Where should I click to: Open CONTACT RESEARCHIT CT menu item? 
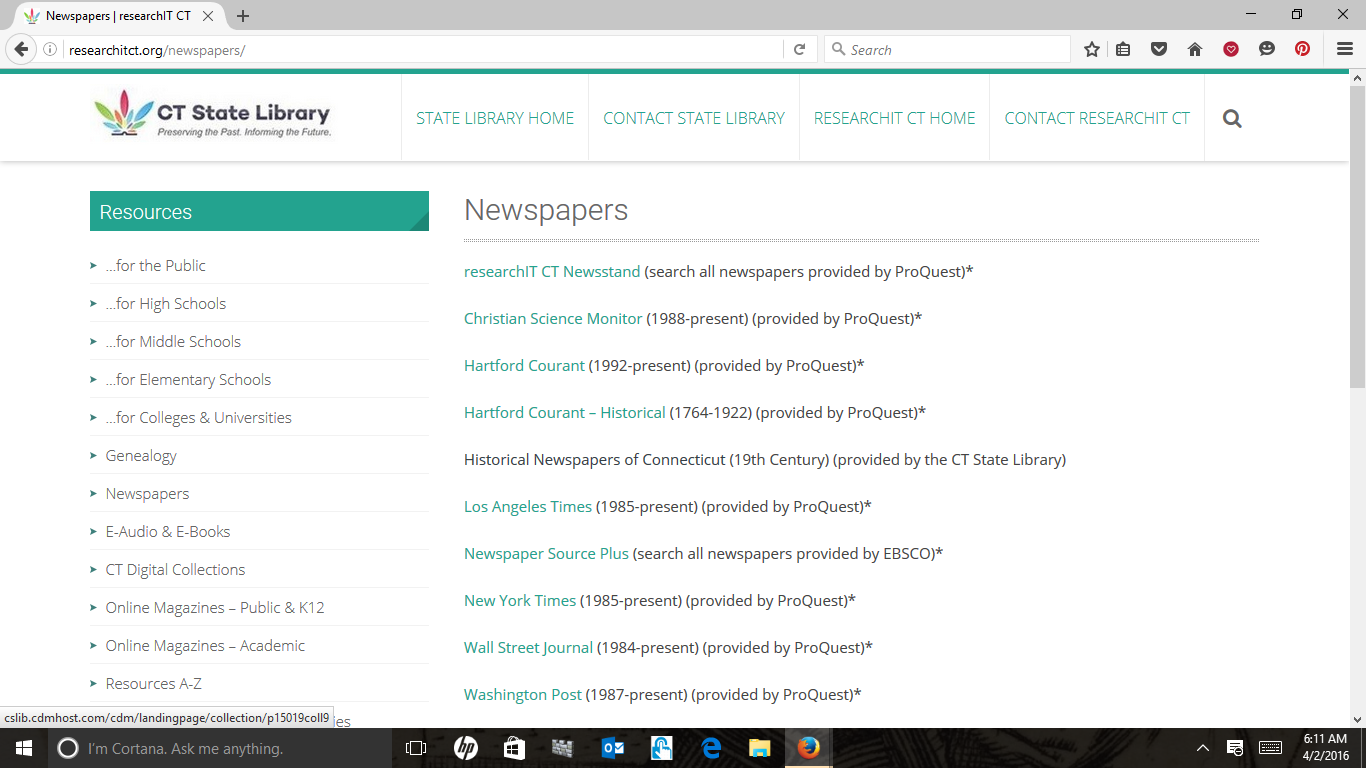click(1097, 118)
